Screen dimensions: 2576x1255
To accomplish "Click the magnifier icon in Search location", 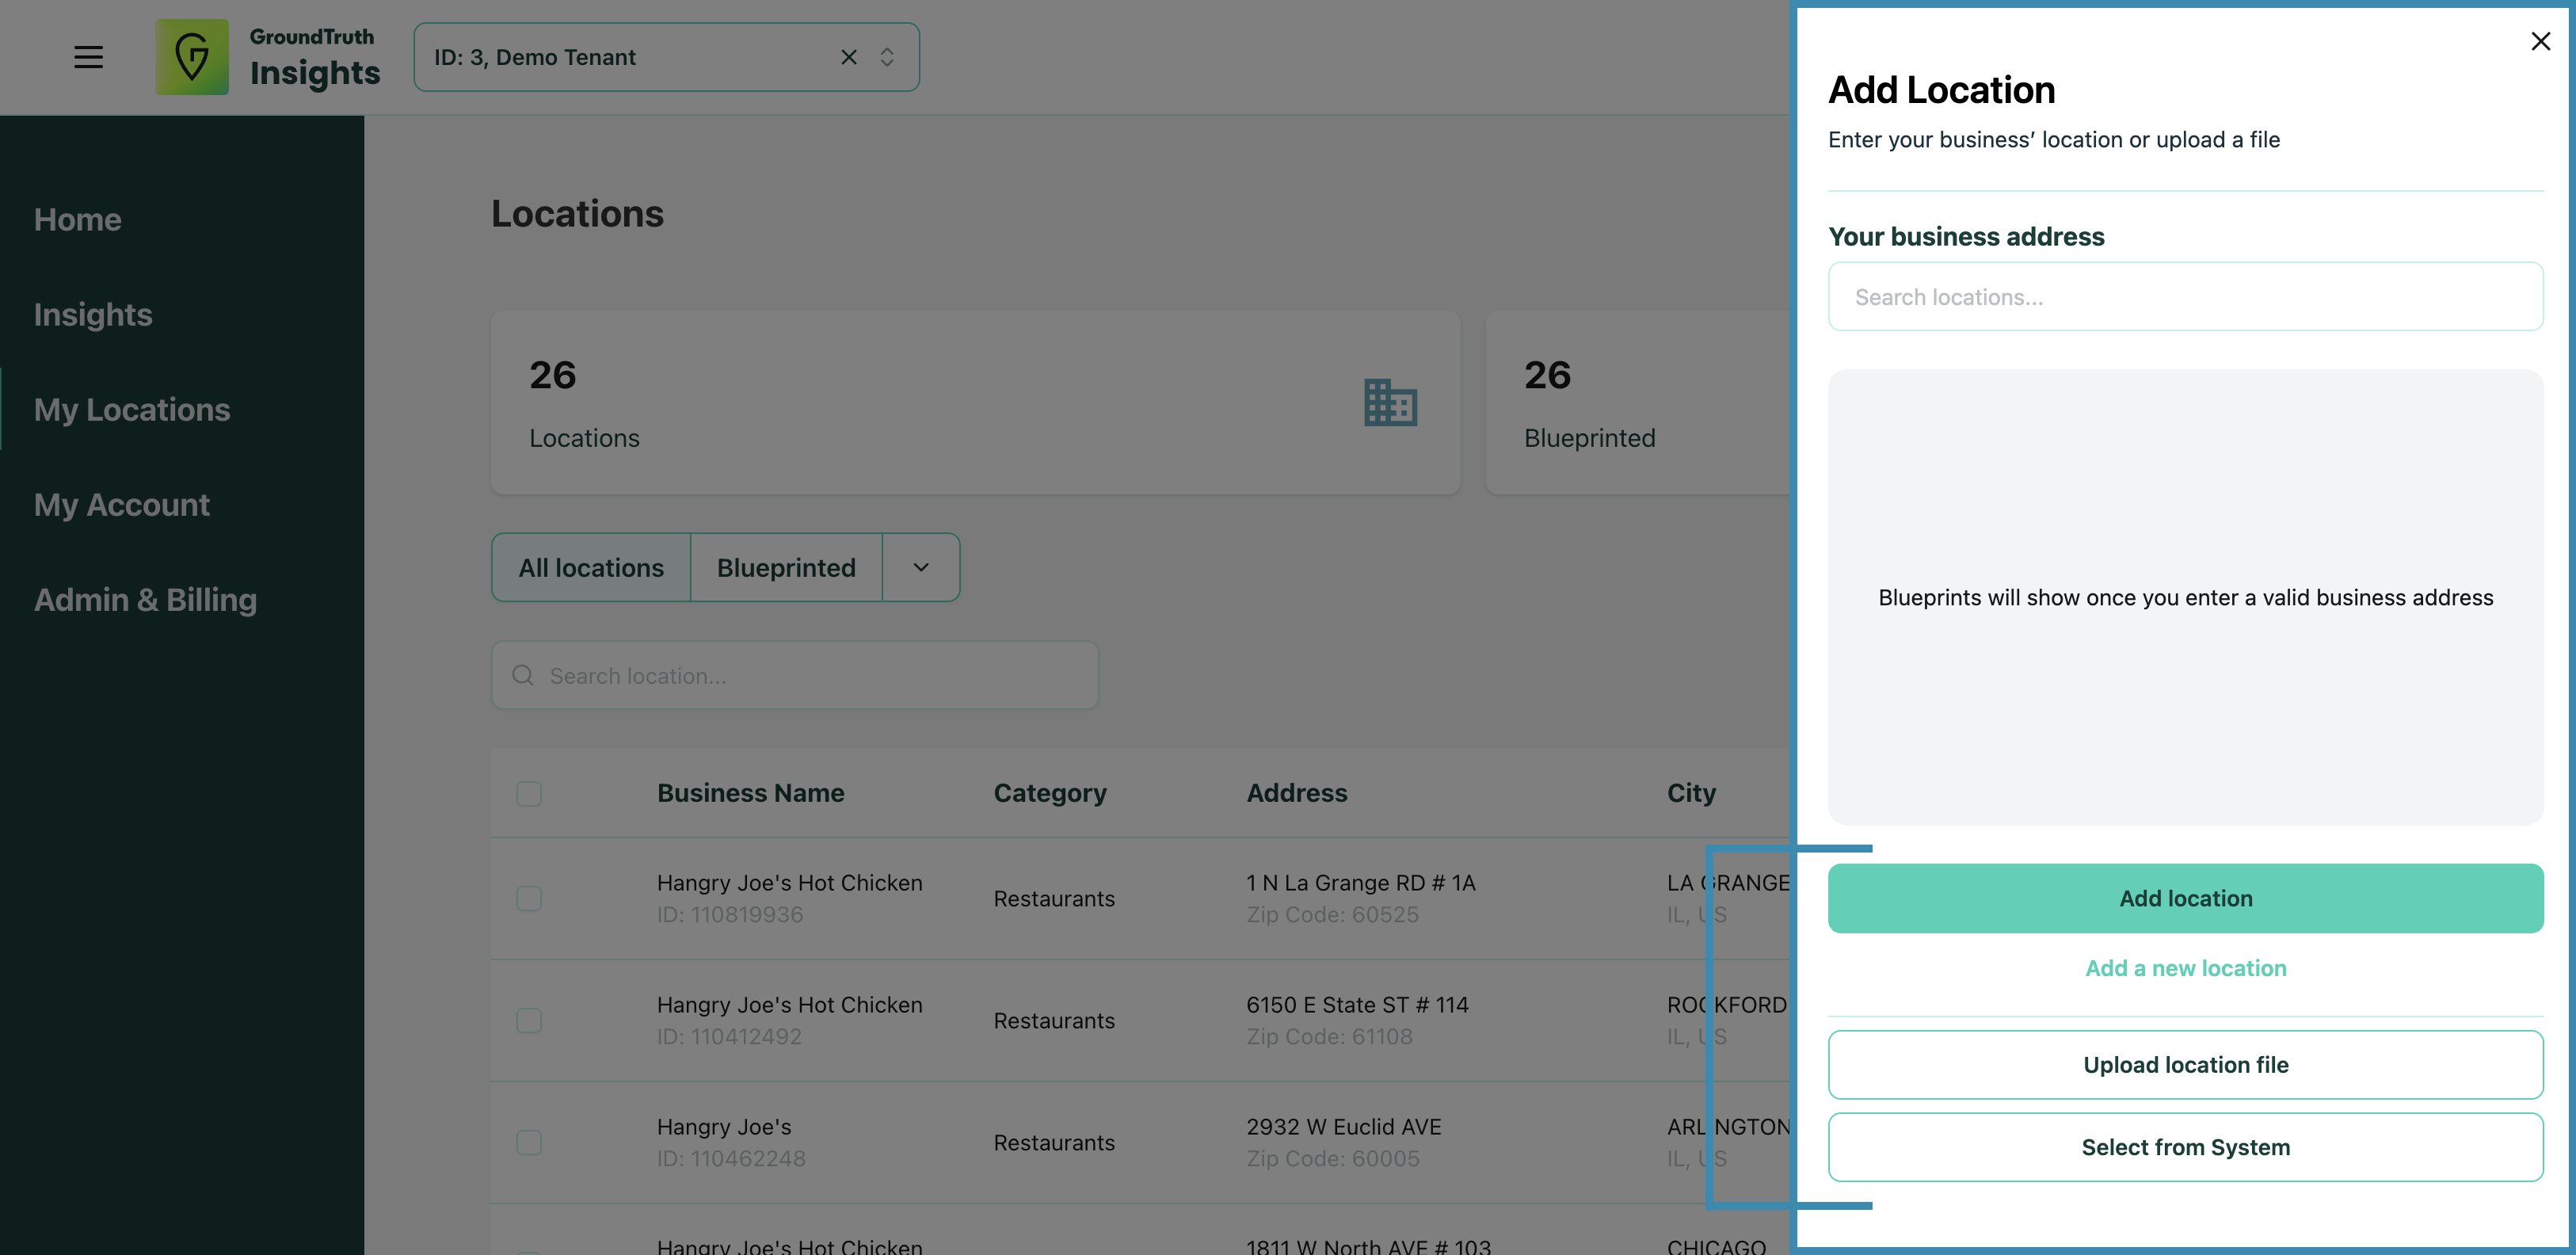I will tap(522, 675).
